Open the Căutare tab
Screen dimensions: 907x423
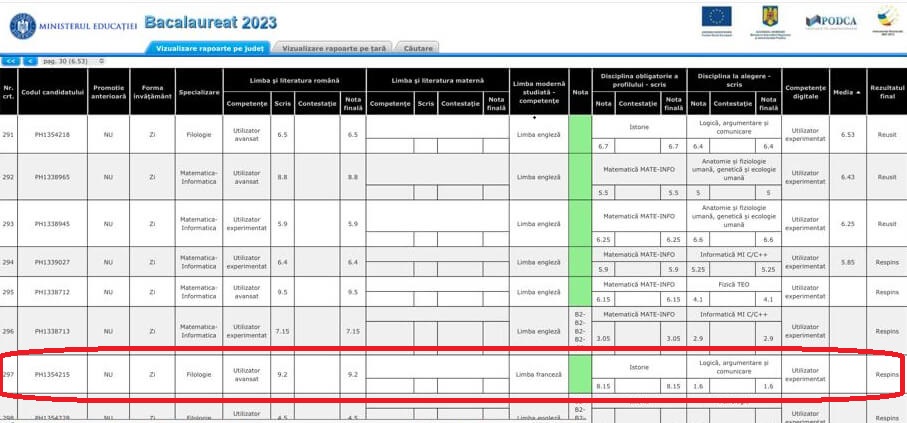[418, 47]
